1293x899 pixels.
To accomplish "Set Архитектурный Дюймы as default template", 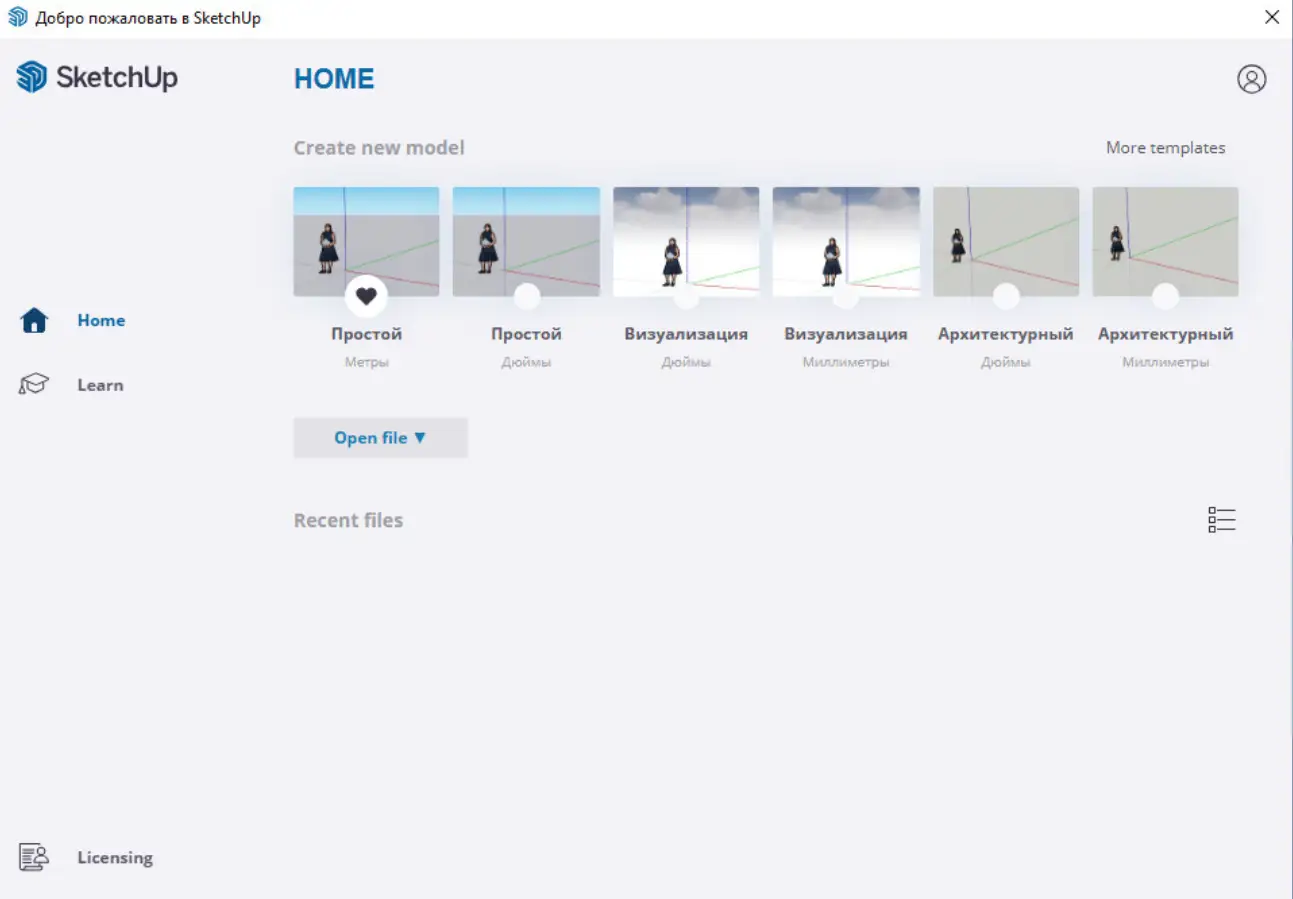I will tap(1006, 296).
